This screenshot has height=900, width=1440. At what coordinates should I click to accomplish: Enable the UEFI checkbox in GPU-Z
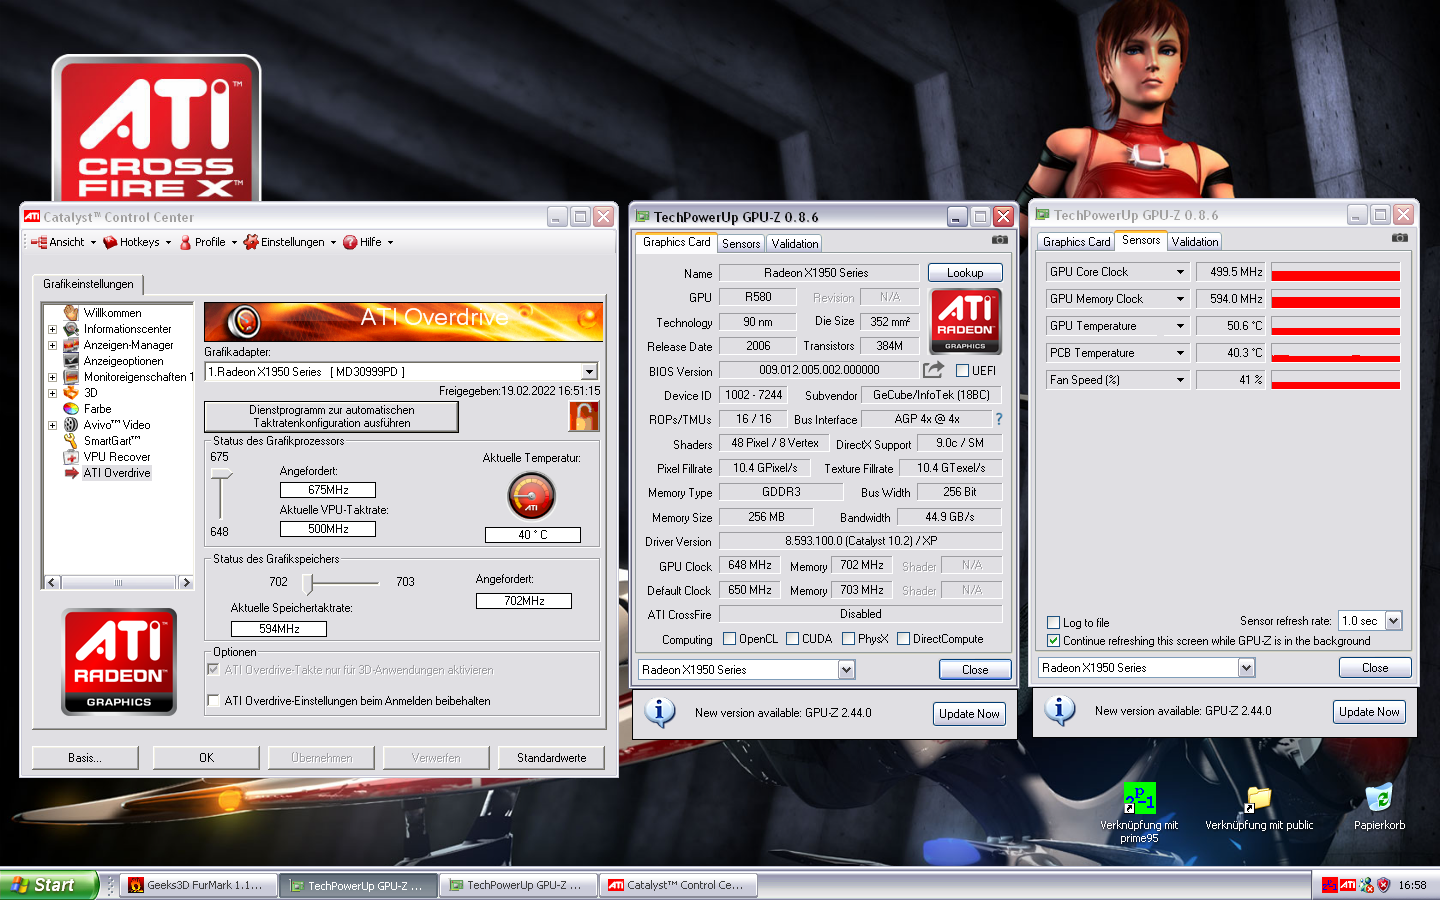961,370
